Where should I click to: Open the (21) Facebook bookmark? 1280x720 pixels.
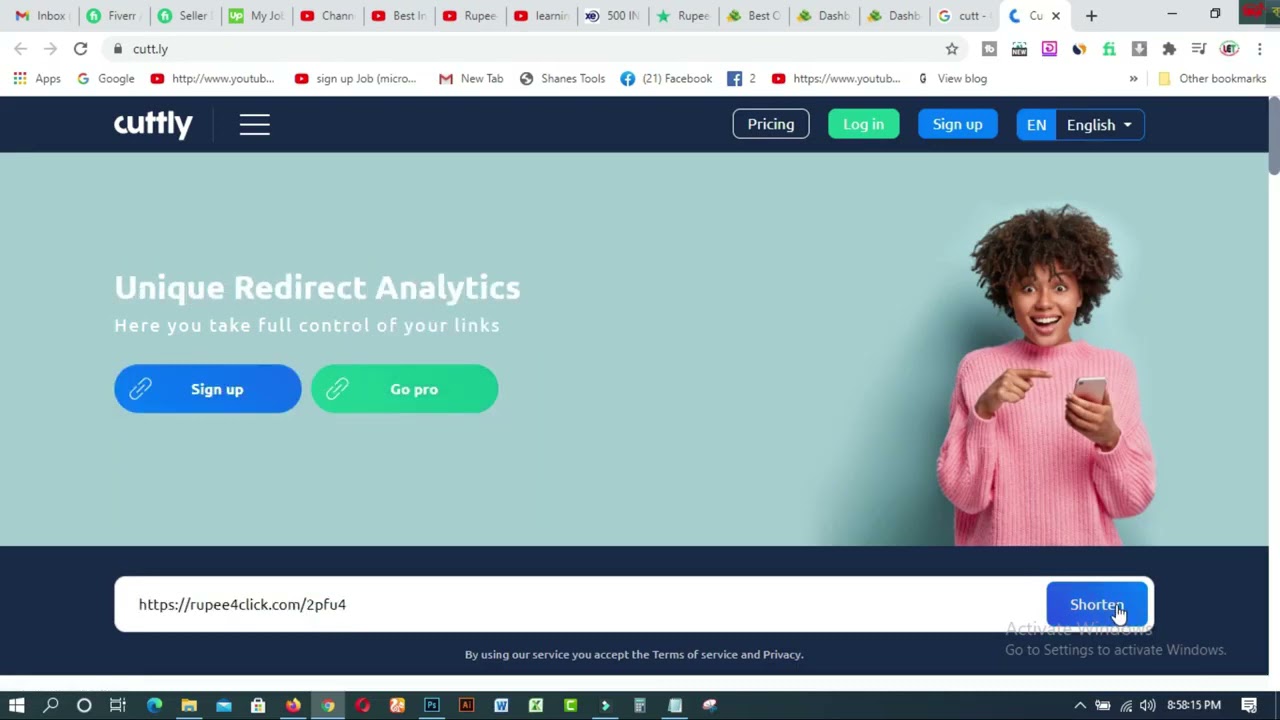[666, 78]
